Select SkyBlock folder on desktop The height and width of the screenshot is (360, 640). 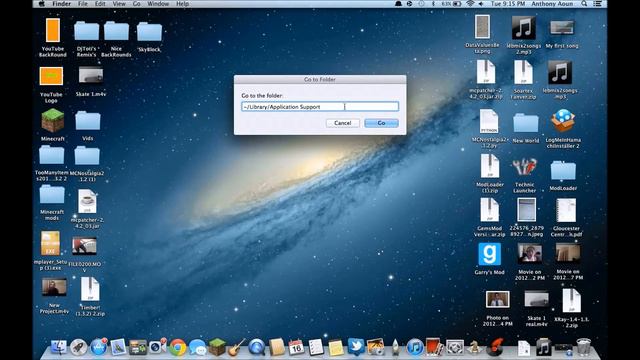click(x=149, y=32)
